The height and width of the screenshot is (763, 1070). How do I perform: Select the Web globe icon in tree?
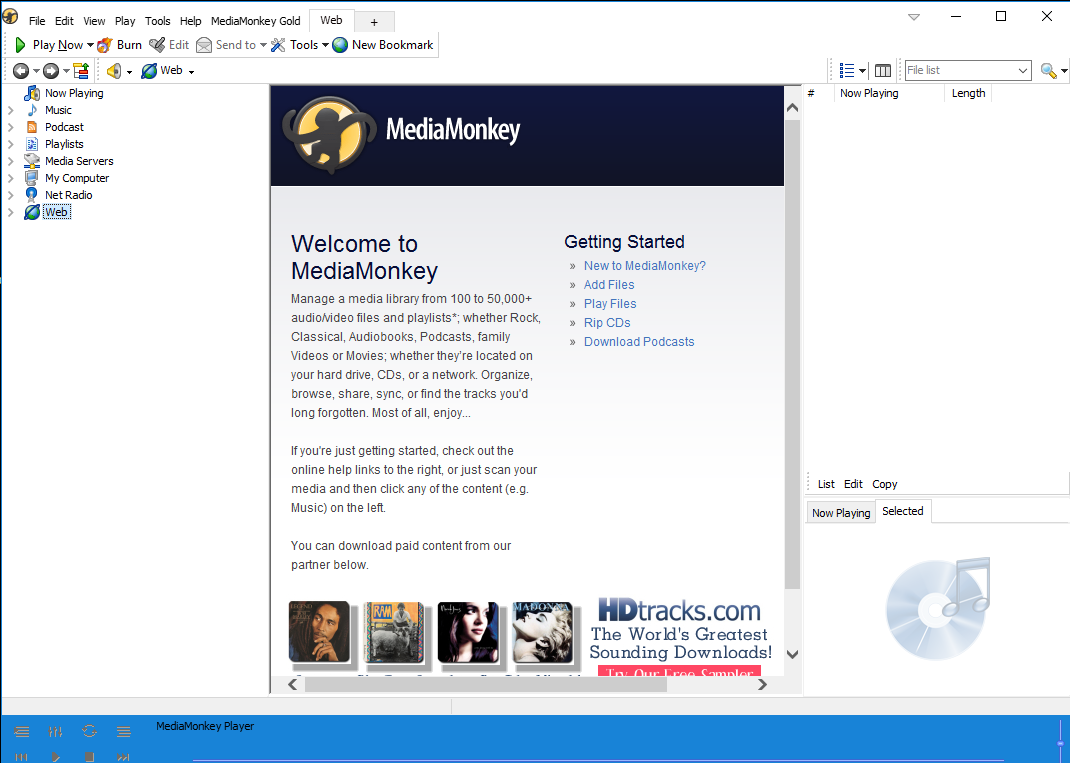click(32, 212)
